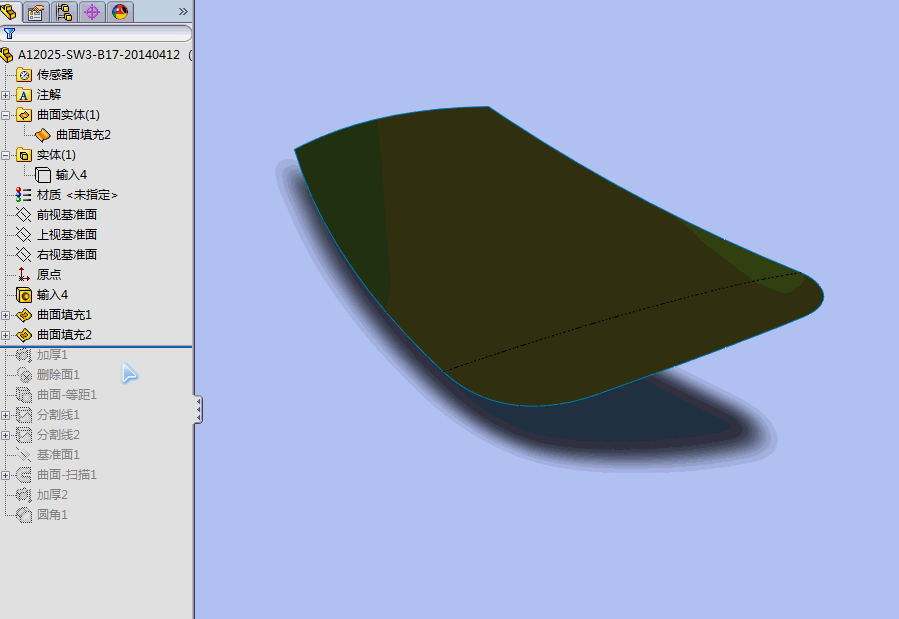Screen dimensions: 899x619
Task: Select the 材质 <未指定> material icon
Action: point(24,195)
